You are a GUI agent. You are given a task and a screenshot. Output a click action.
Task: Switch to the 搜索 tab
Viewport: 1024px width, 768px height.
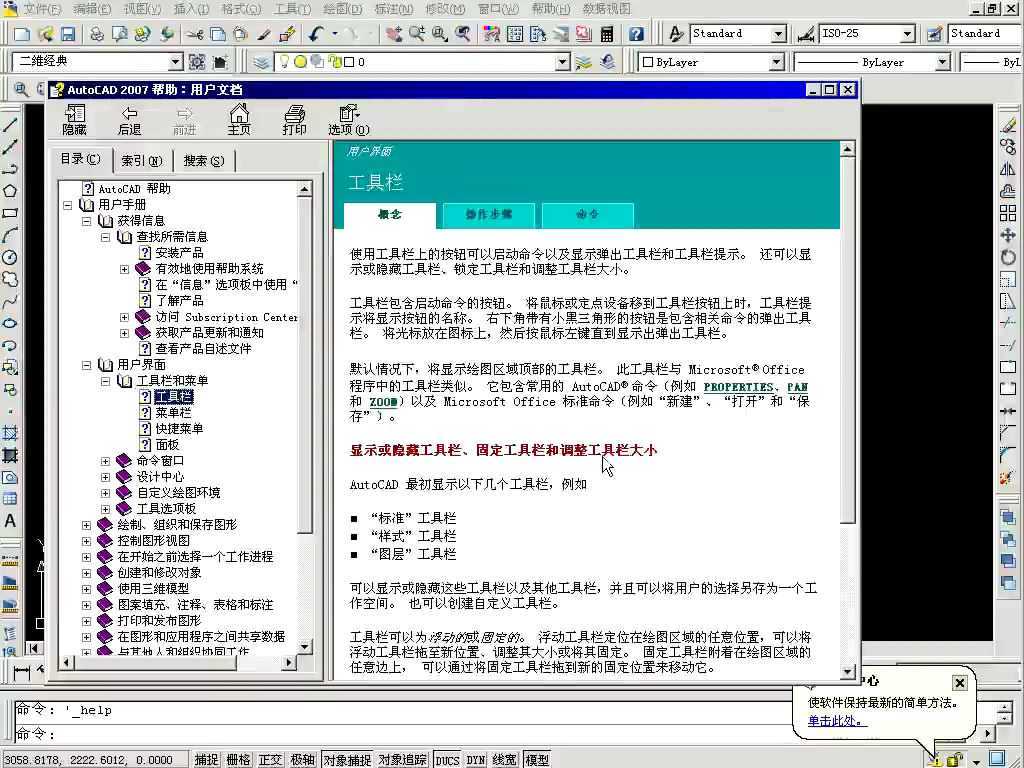point(204,161)
